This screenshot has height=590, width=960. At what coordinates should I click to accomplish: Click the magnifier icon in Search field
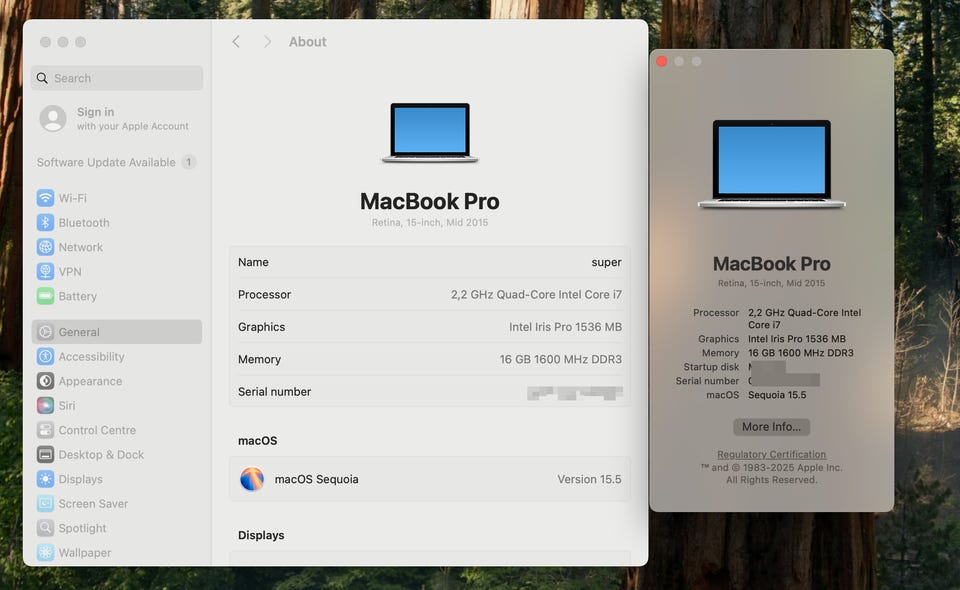click(42, 78)
